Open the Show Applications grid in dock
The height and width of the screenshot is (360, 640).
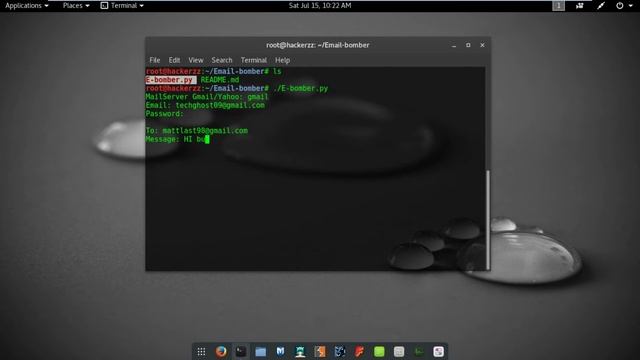201,351
